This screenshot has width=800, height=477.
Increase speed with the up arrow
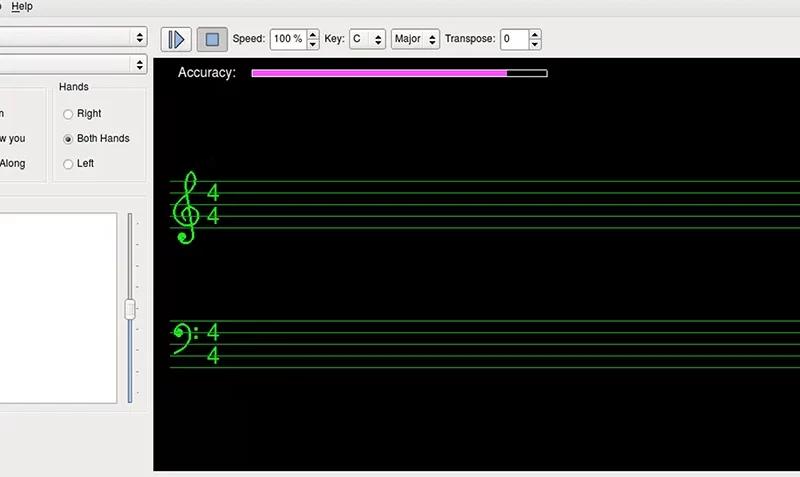tap(313, 34)
